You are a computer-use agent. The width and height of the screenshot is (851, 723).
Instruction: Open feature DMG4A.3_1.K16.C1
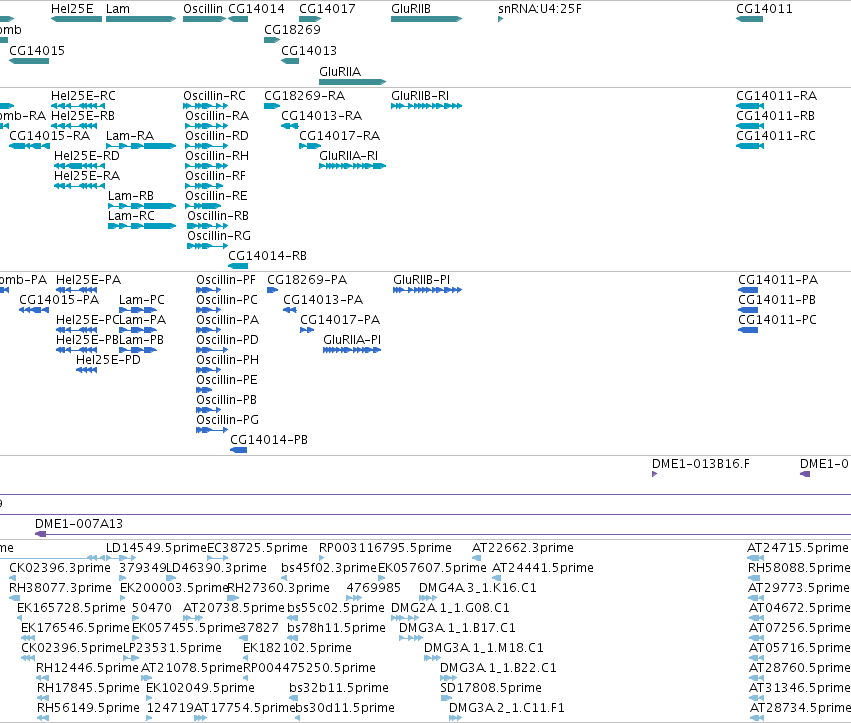pos(478,588)
